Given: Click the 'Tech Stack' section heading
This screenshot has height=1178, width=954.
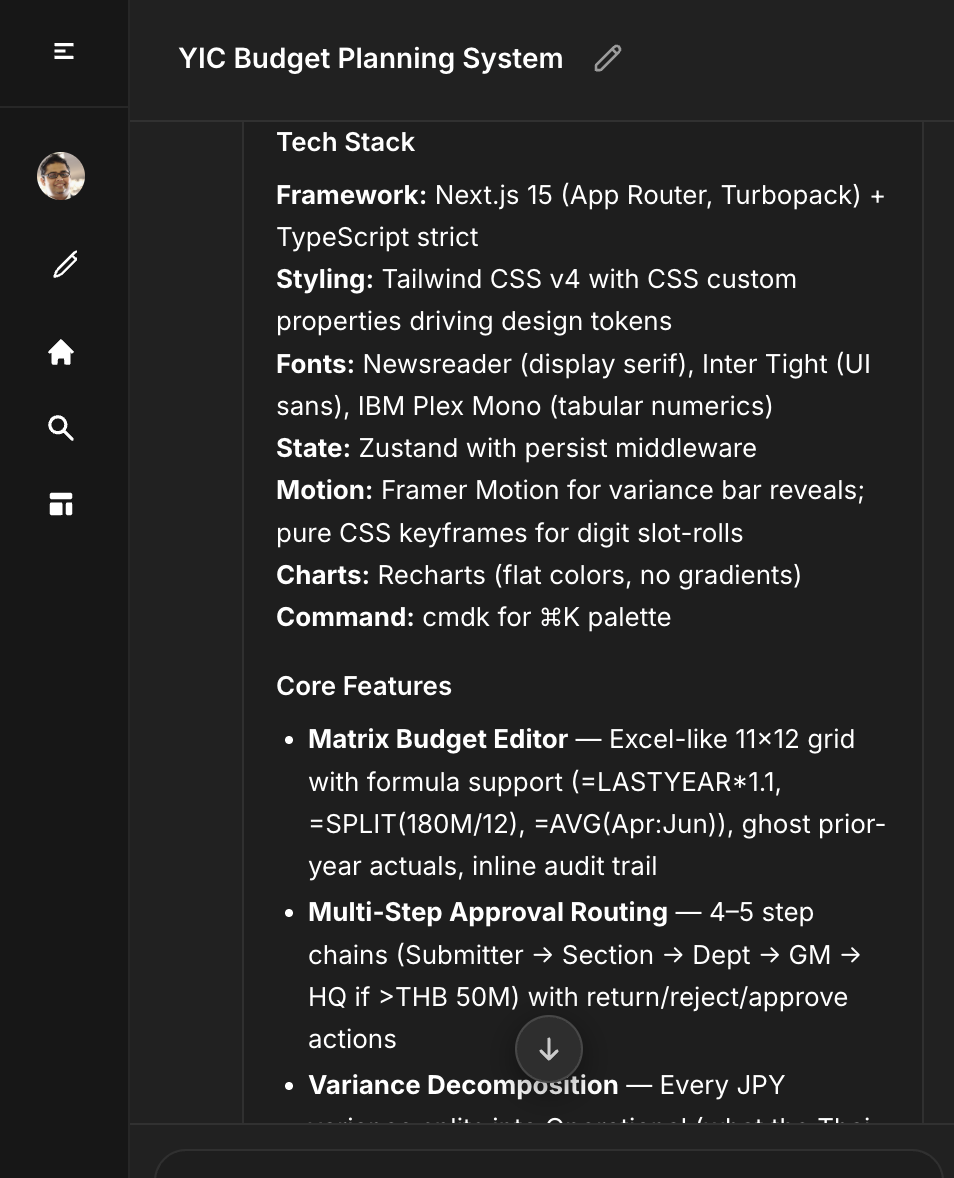Looking at the screenshot, I should [345, 142].
